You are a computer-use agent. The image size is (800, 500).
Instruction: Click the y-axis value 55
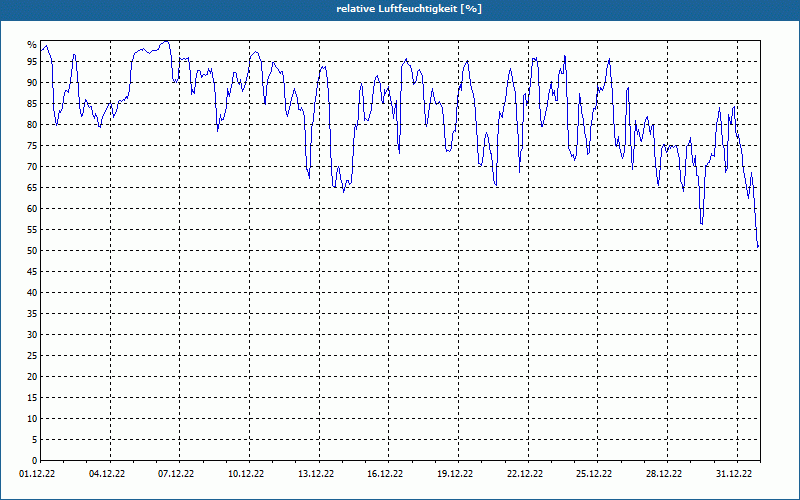(x=32, y=230)
